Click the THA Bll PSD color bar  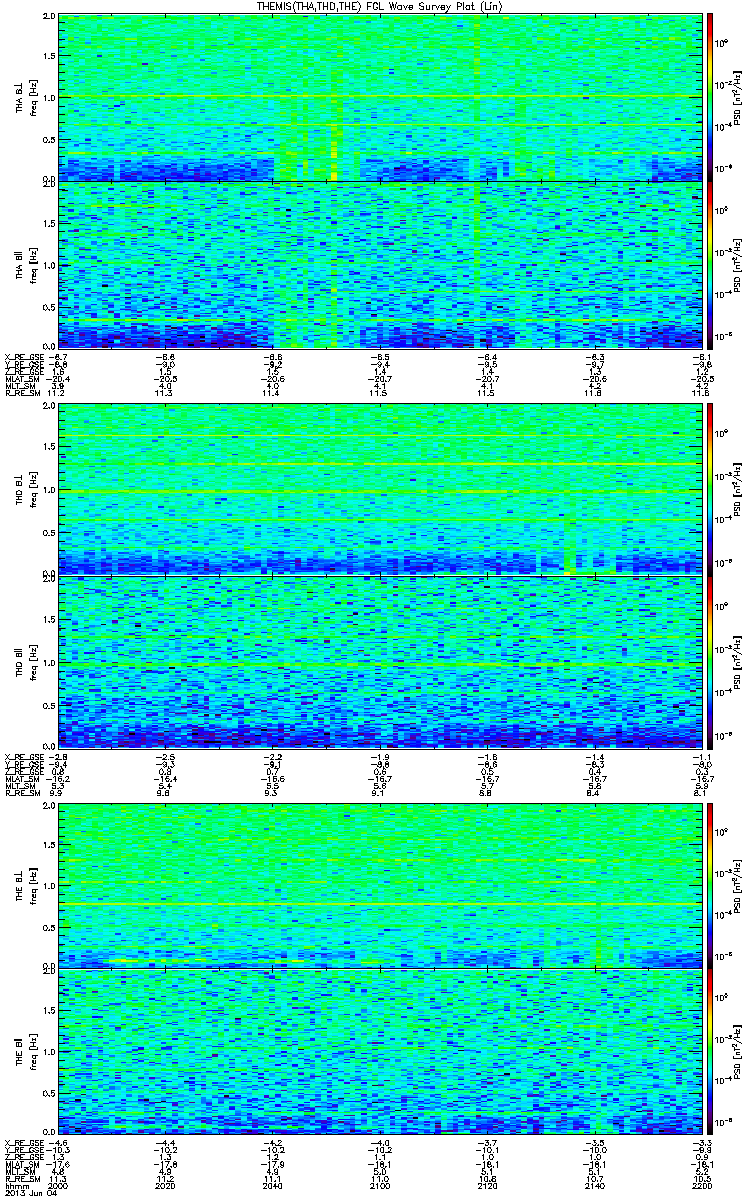(x=710, y=266)
